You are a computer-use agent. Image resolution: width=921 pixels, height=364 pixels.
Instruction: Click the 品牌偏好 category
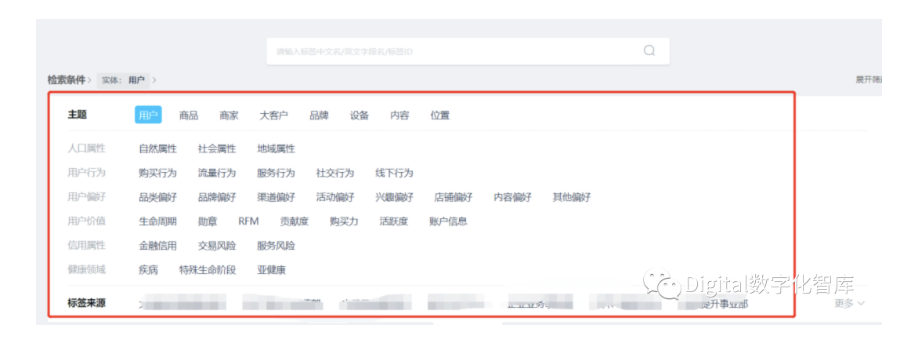tap(217, 197)
